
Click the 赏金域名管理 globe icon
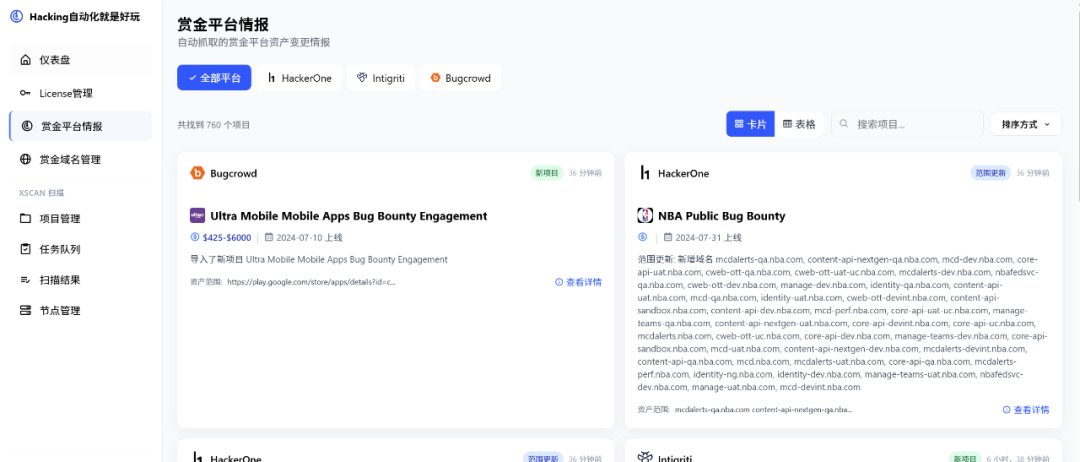[25, 160]
